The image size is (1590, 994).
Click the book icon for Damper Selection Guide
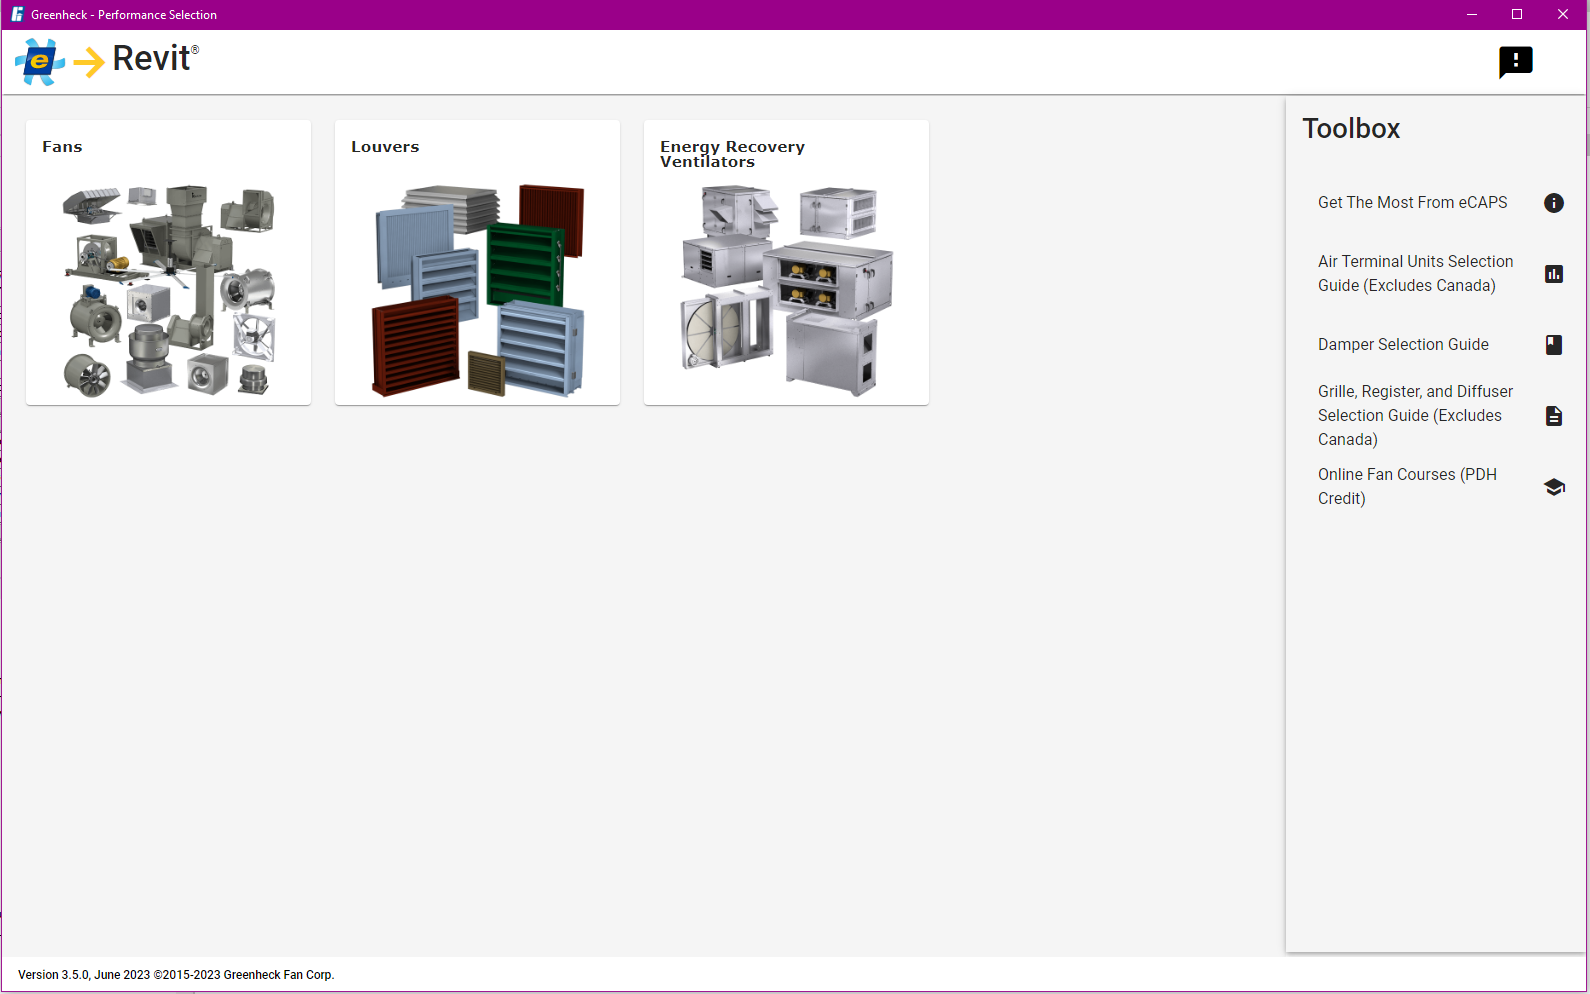(1554, 345)
